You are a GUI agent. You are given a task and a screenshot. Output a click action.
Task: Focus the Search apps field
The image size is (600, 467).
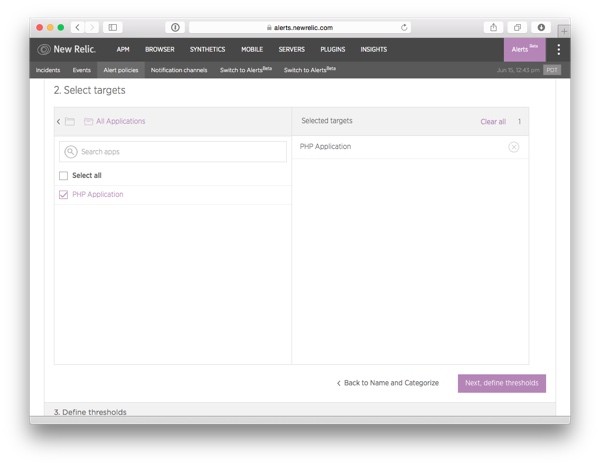tap(173, 152)
